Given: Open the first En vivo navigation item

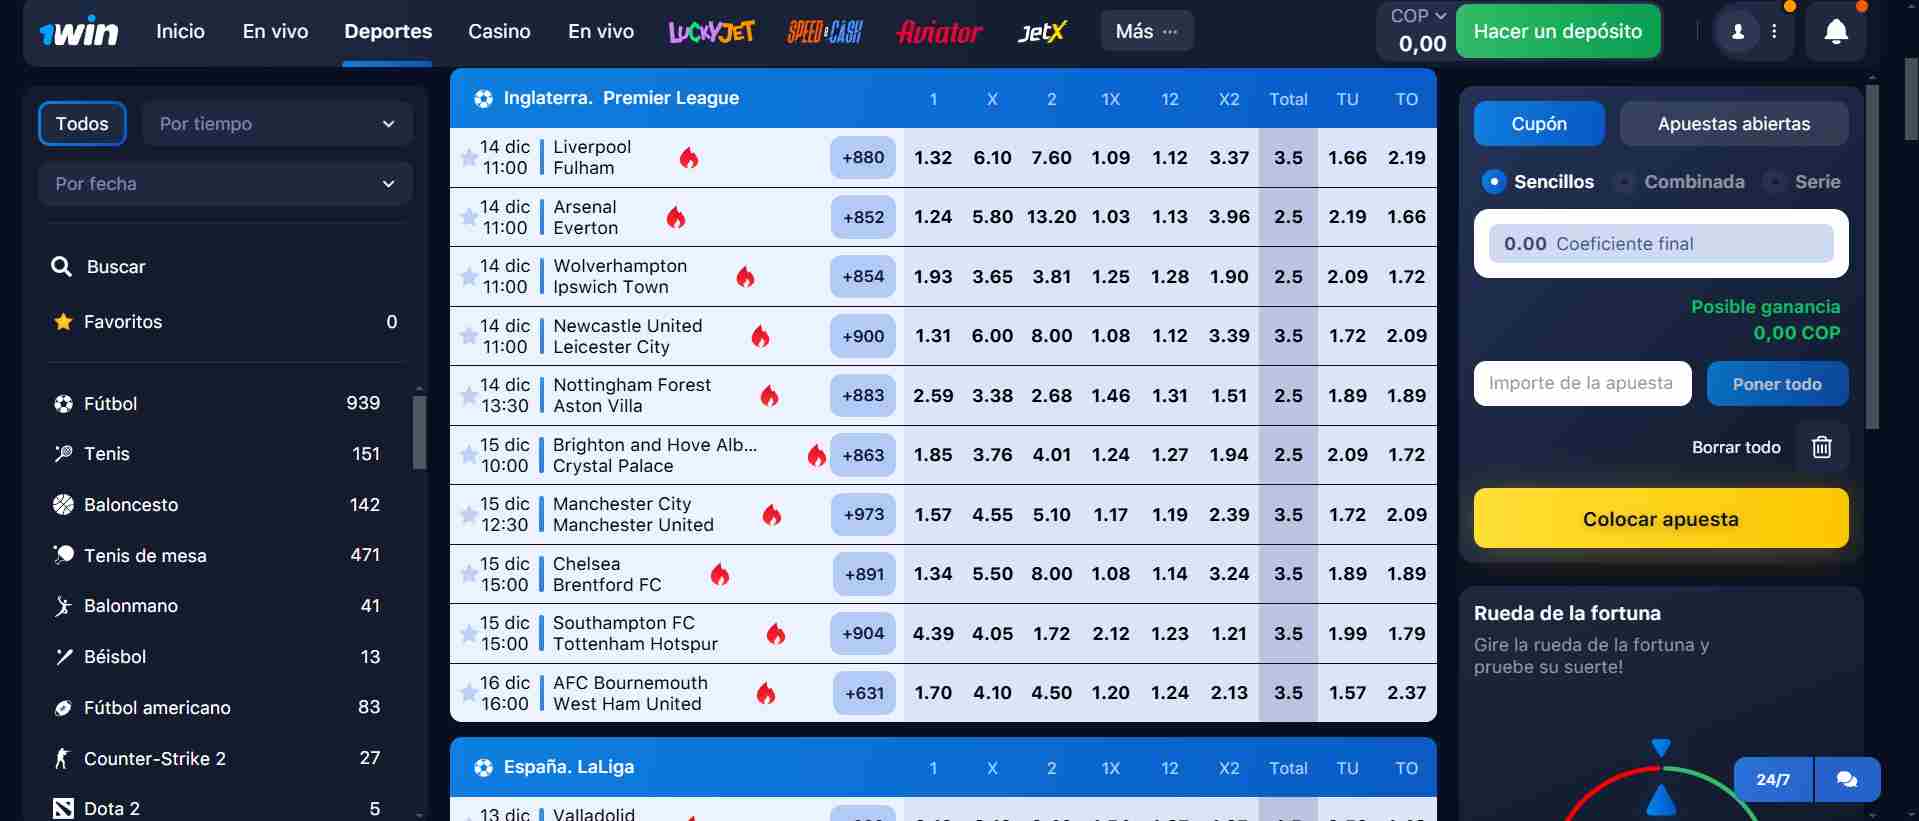Looking at the screenshot, I should point(275,32).
